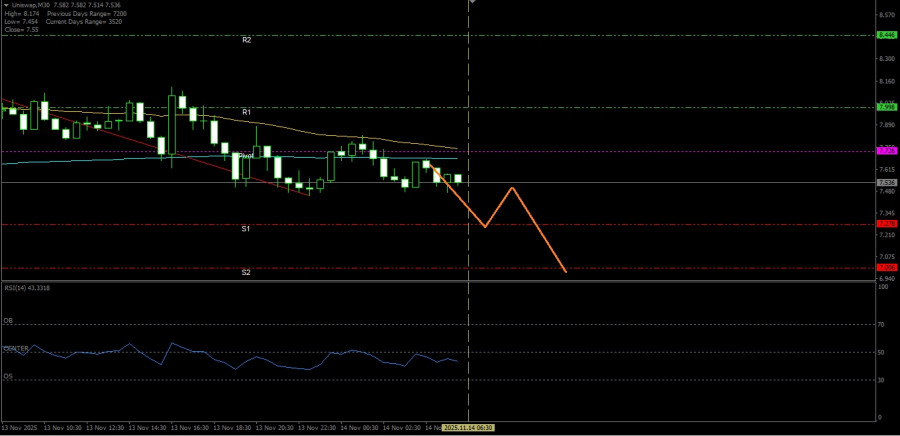Select the R1 resistance line label

246,112
